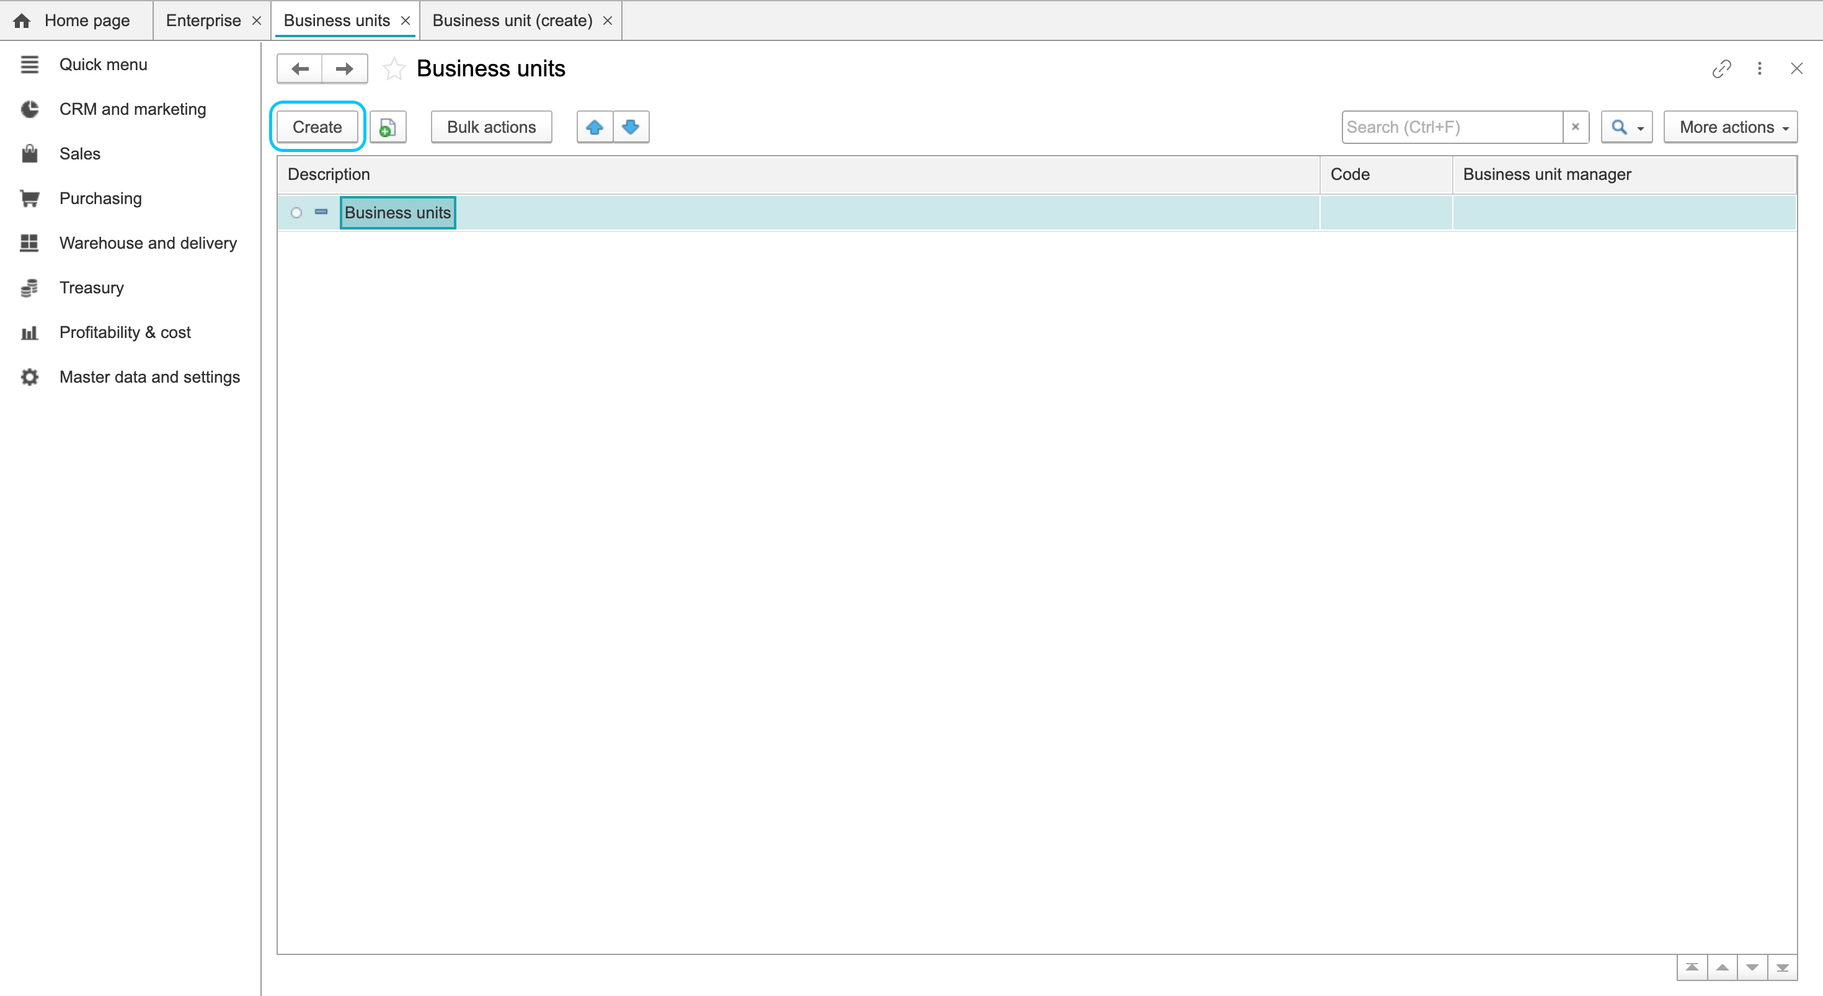Click the Business unit manager column header
The image size is (1823, 996).
click(1624, 174)
